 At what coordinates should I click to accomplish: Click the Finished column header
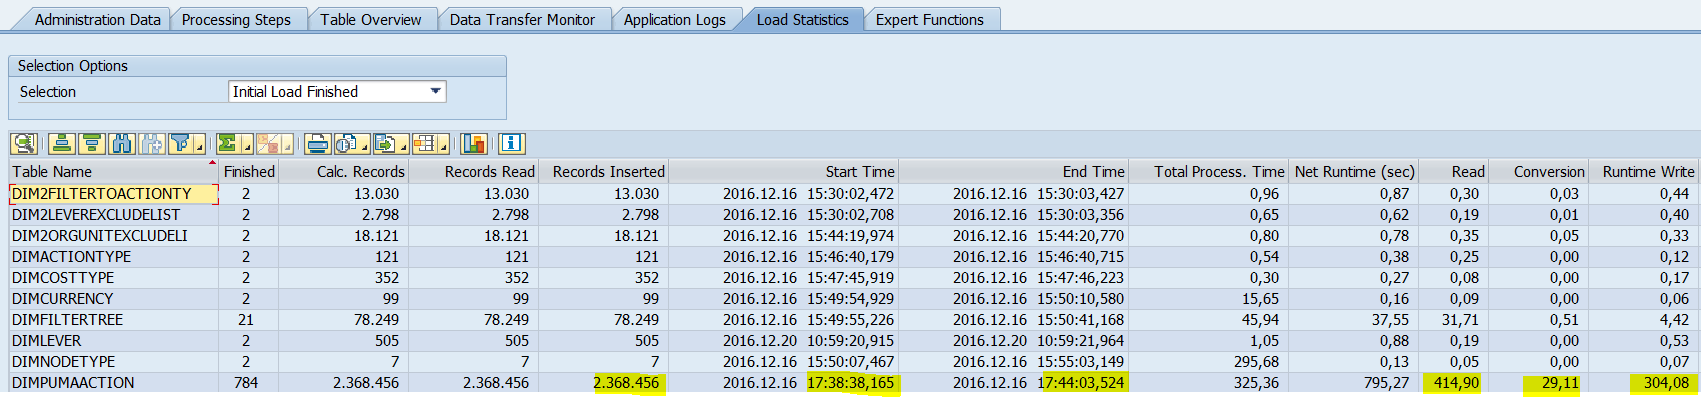tap(248, 172)
